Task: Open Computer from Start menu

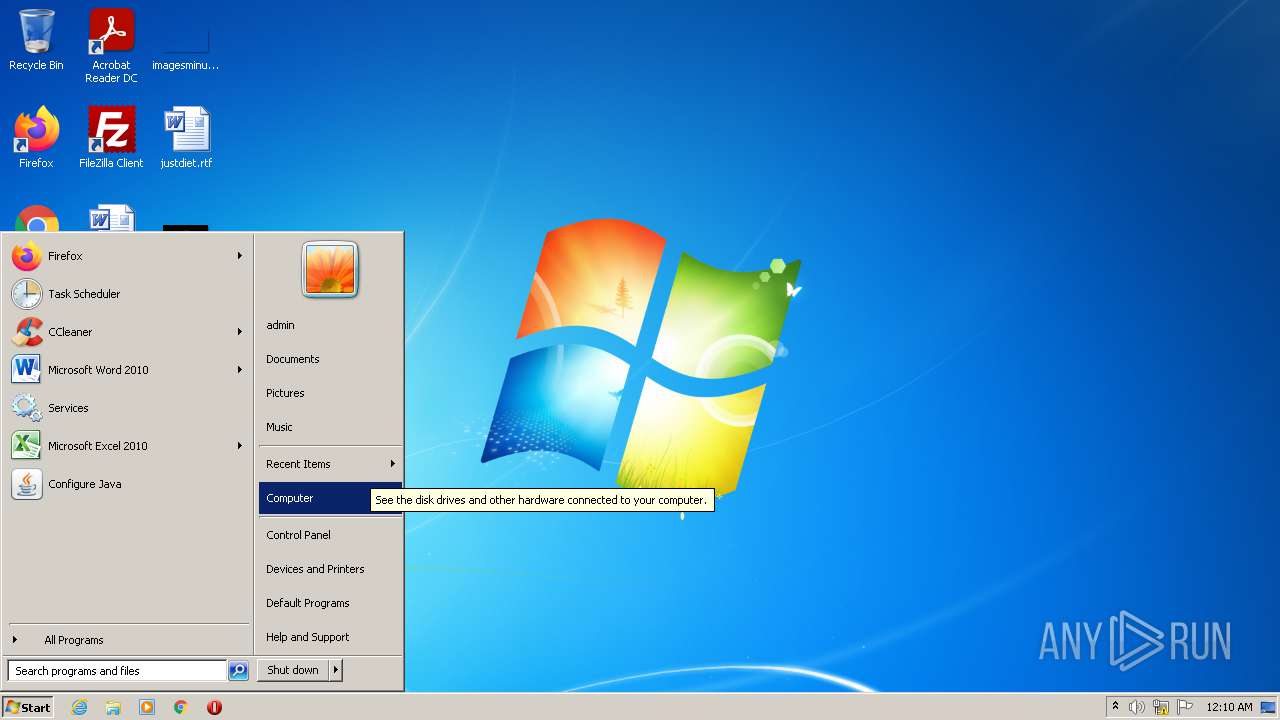Action: 330,498
